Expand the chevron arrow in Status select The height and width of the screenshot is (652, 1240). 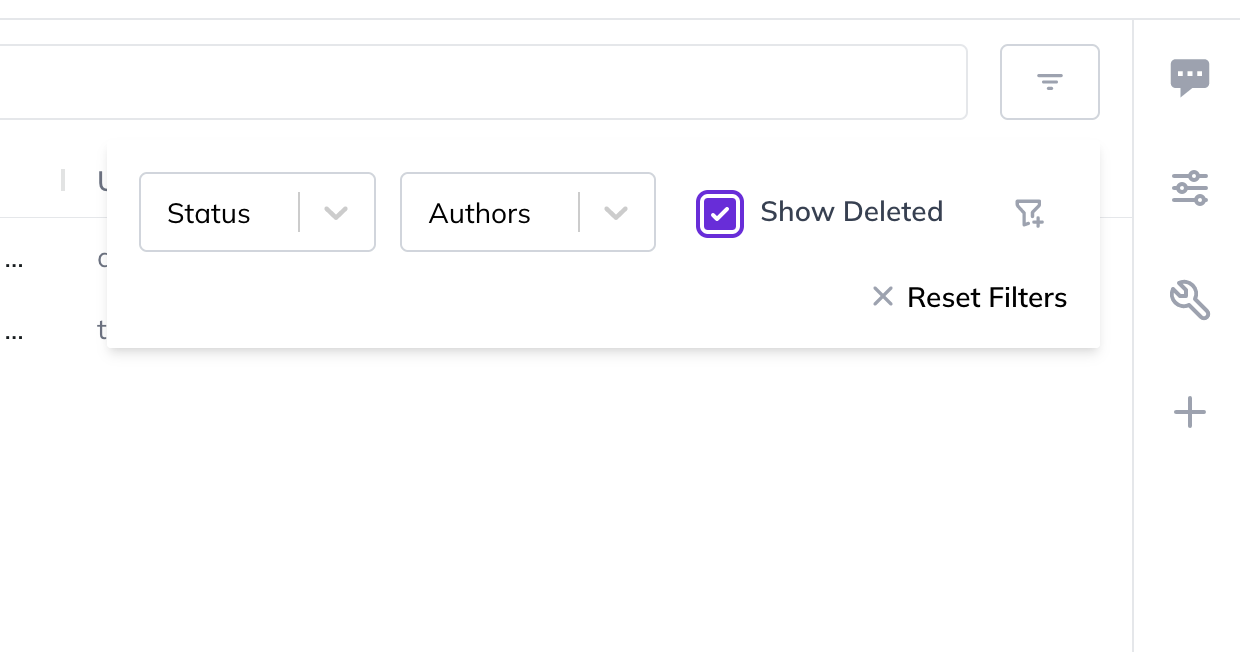336,213
